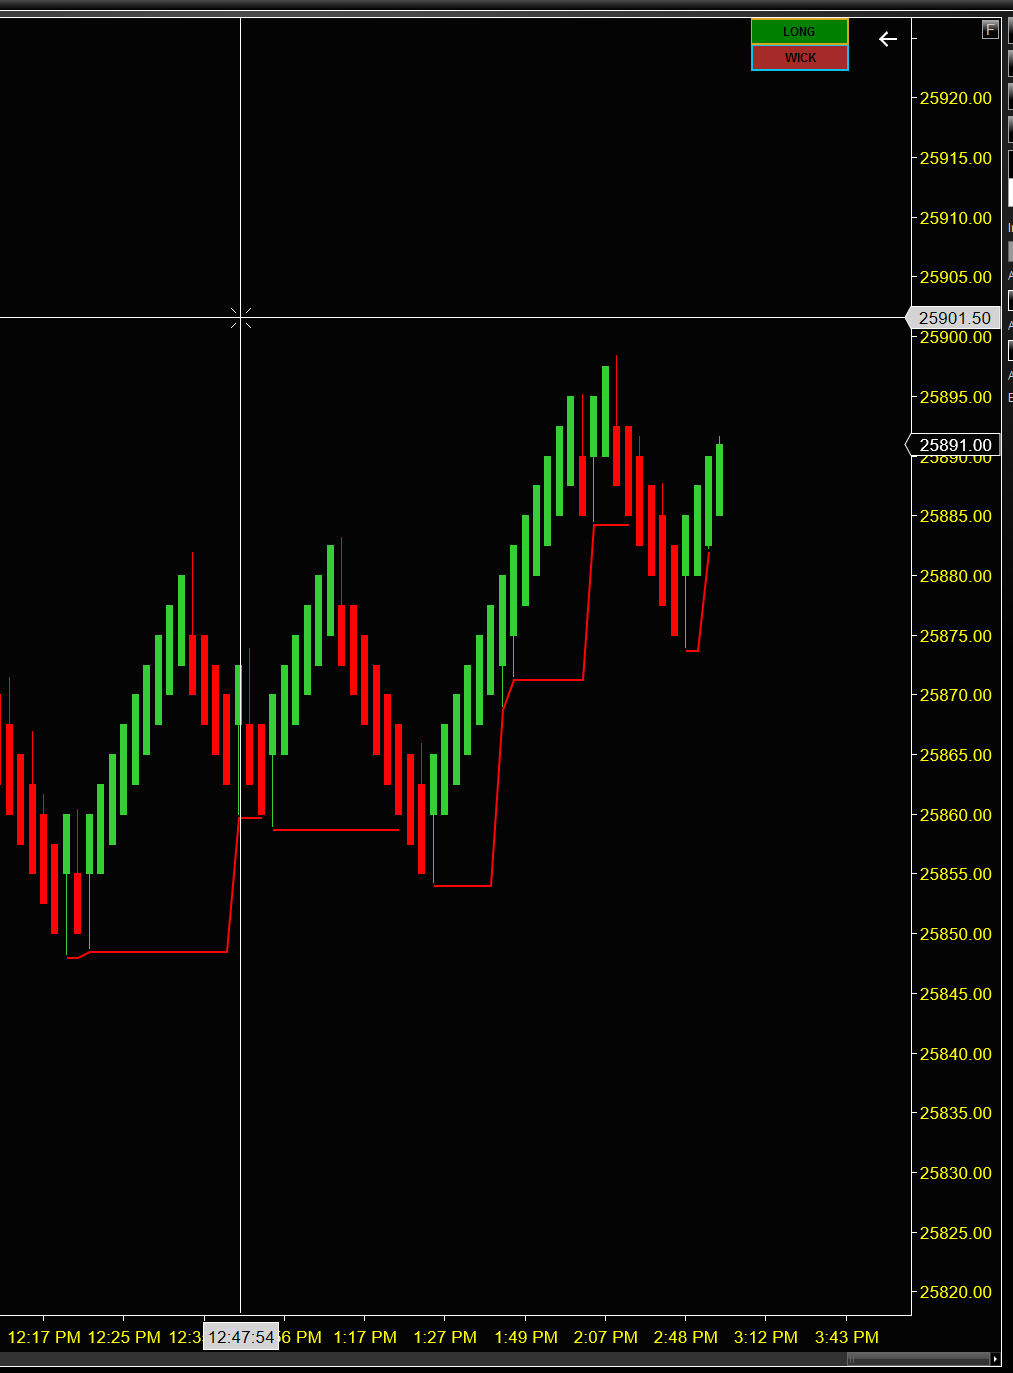Click the 2:07 PM time axis label
The width and height of the screenshot is (1013, 1373).
point(606,1337)
